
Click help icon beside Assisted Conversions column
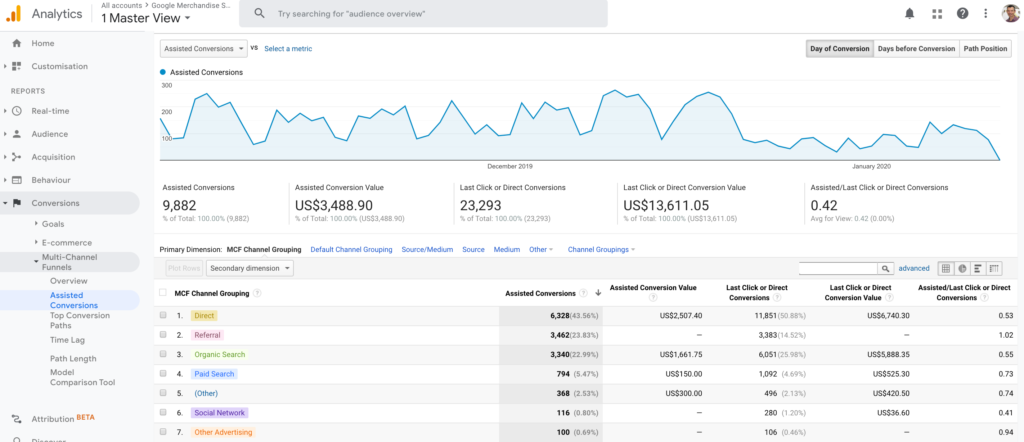pyautogui.click(x=583, y=294)
